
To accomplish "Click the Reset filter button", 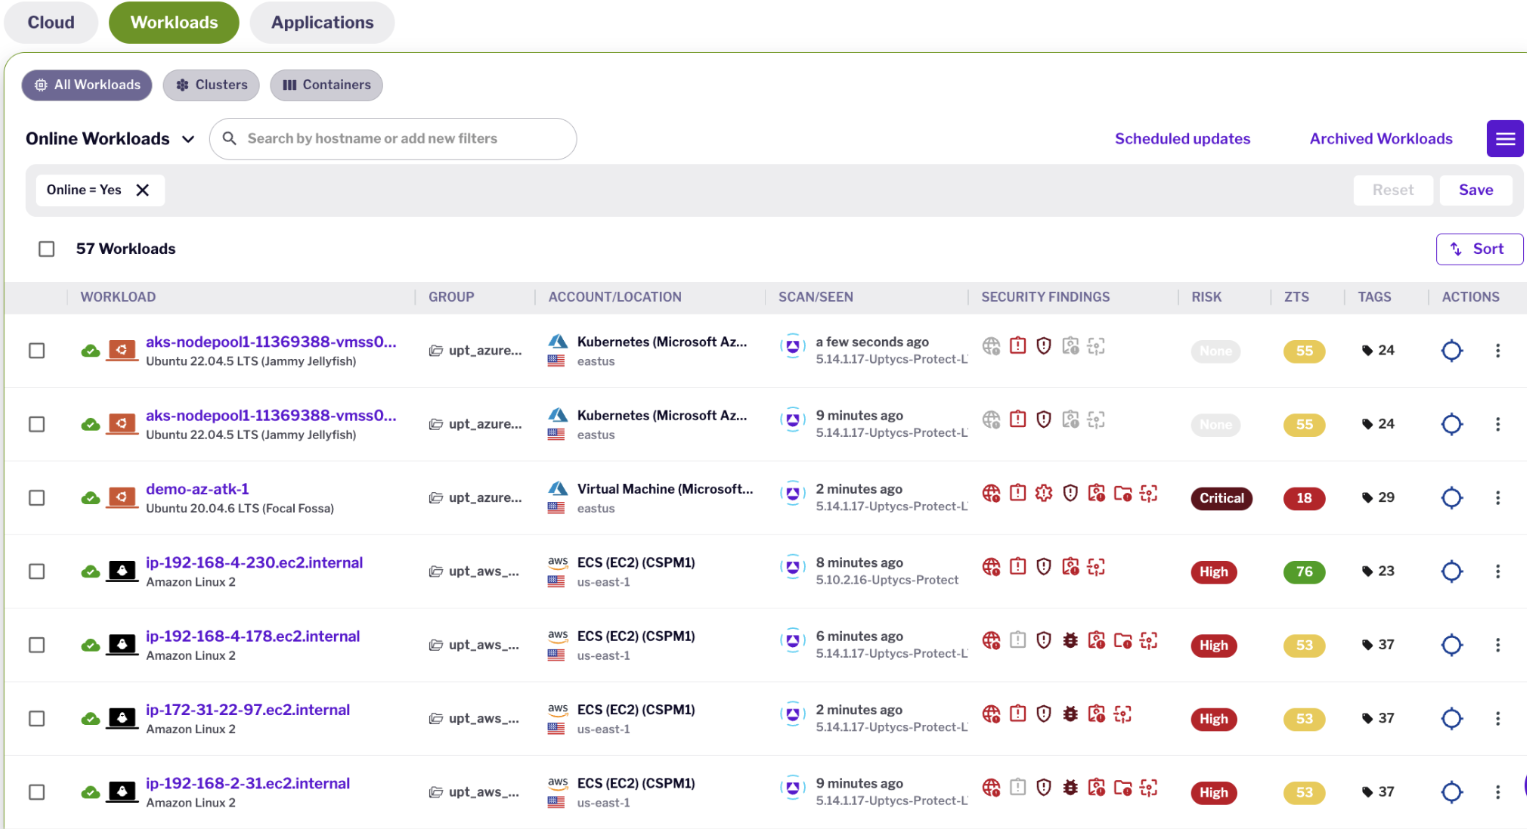I will click(x=1393, y=190).
